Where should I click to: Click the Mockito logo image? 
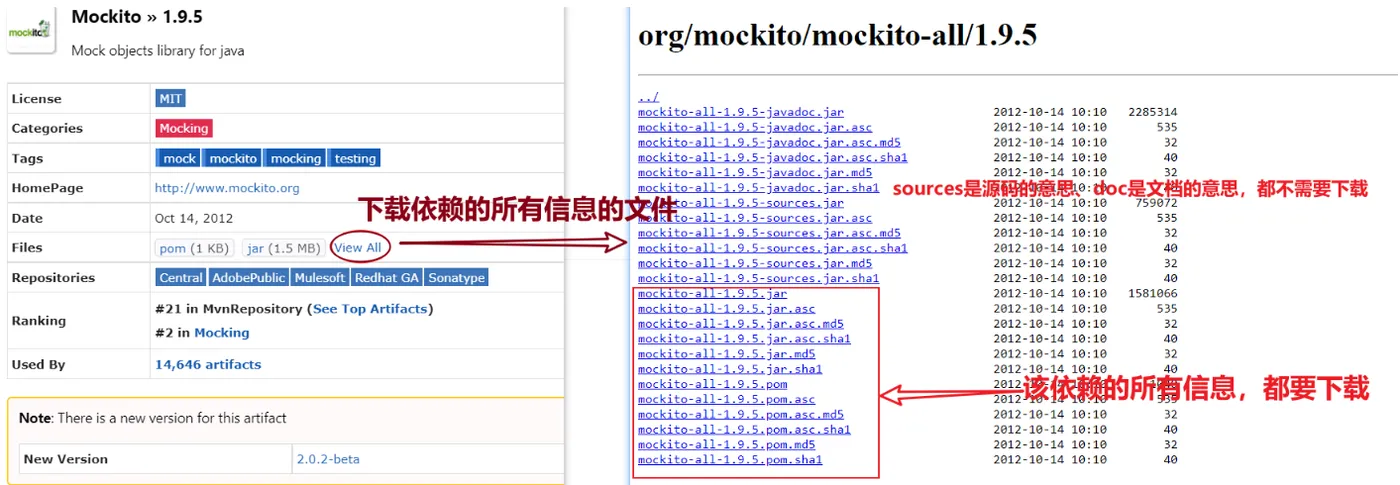[29, 32]
